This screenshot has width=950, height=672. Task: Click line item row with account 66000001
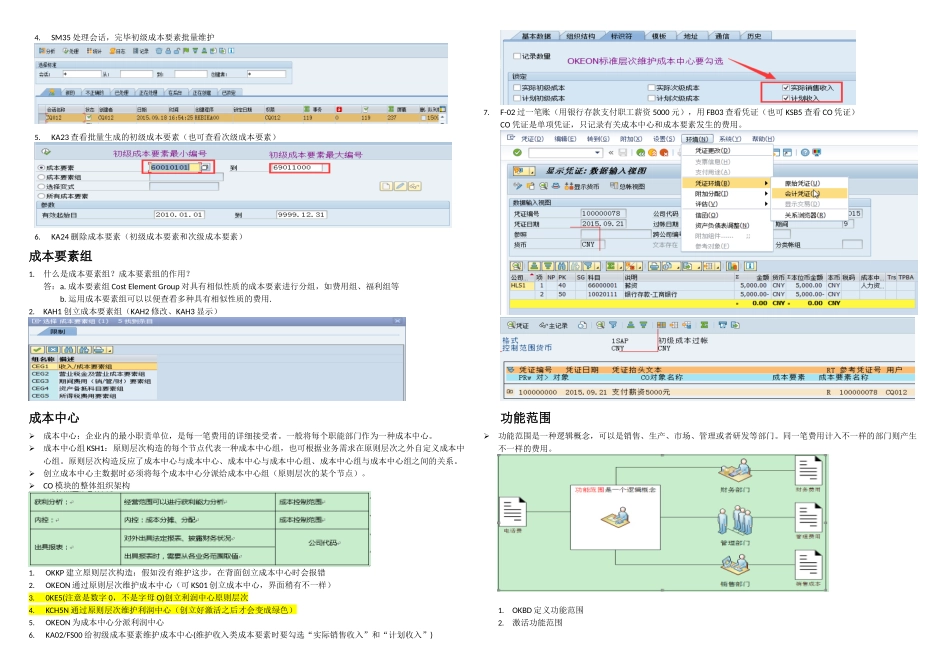pyautogui.click(x=712, y=285)
